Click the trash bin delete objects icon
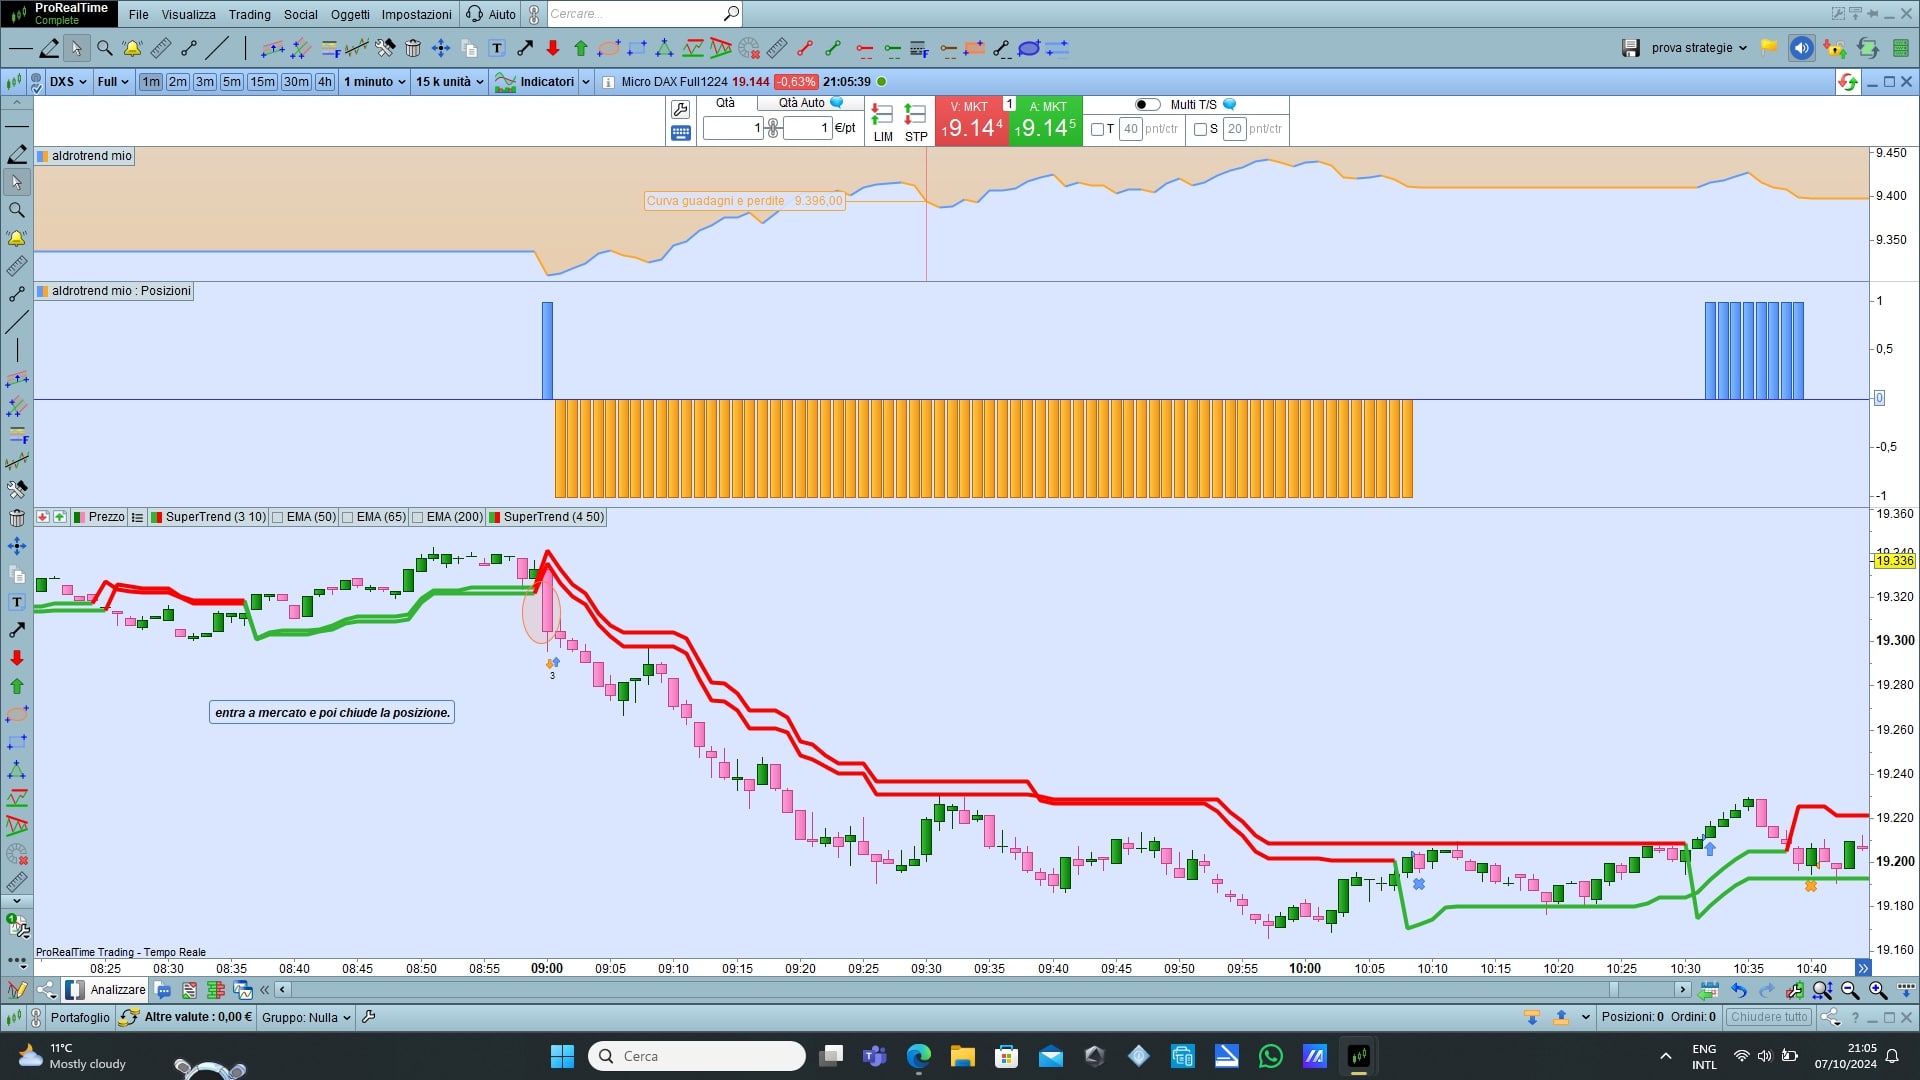Screen dimensions: 1920x1080 tap(413, 48)
